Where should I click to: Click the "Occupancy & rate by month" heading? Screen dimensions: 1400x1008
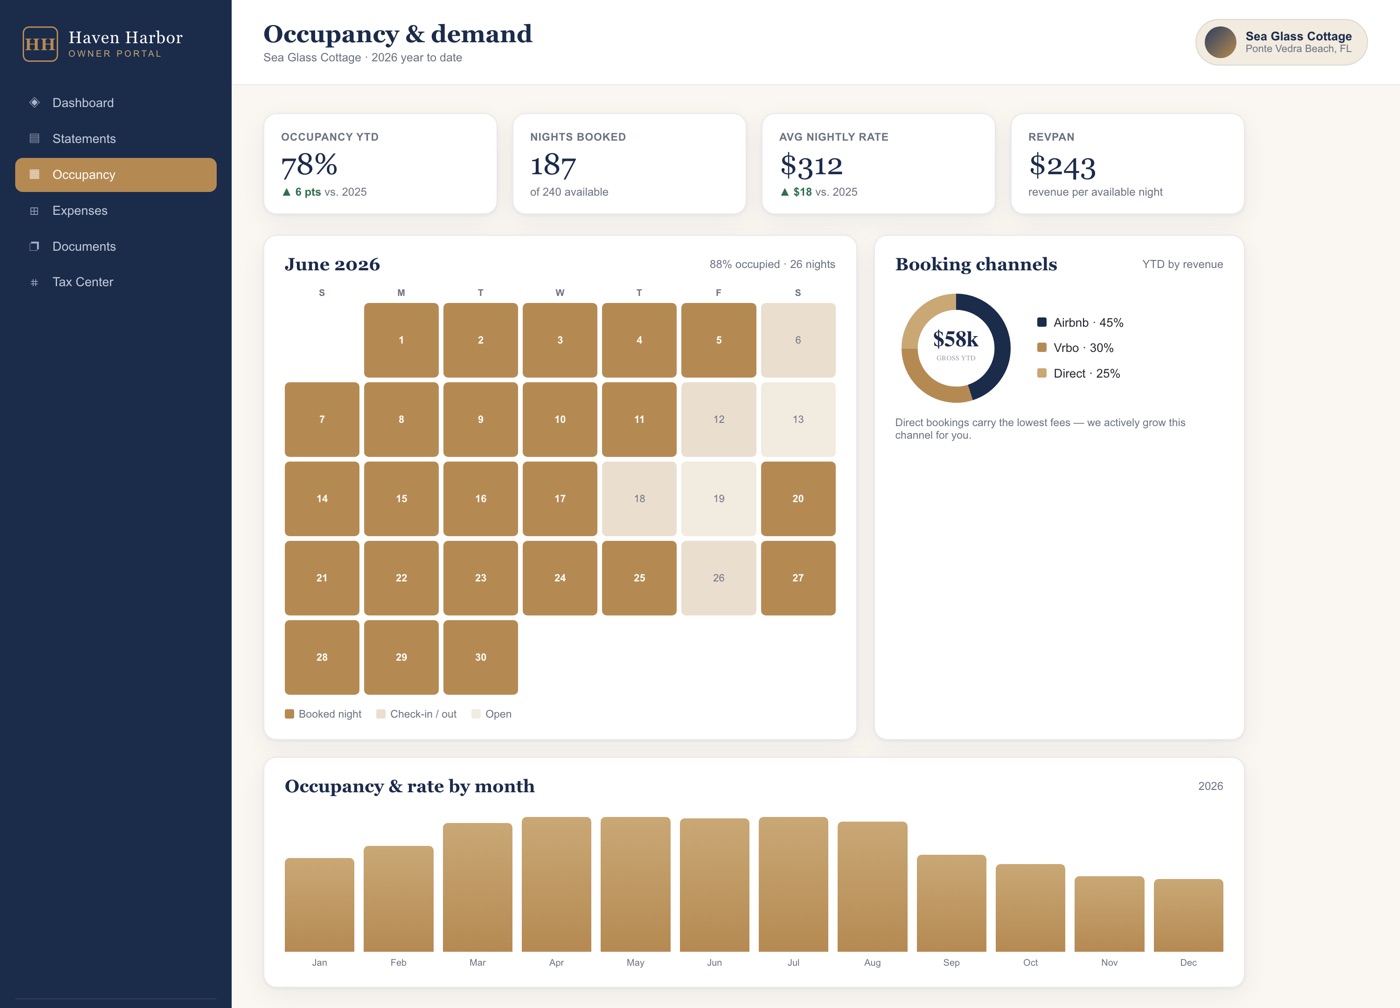coord(410,787)
